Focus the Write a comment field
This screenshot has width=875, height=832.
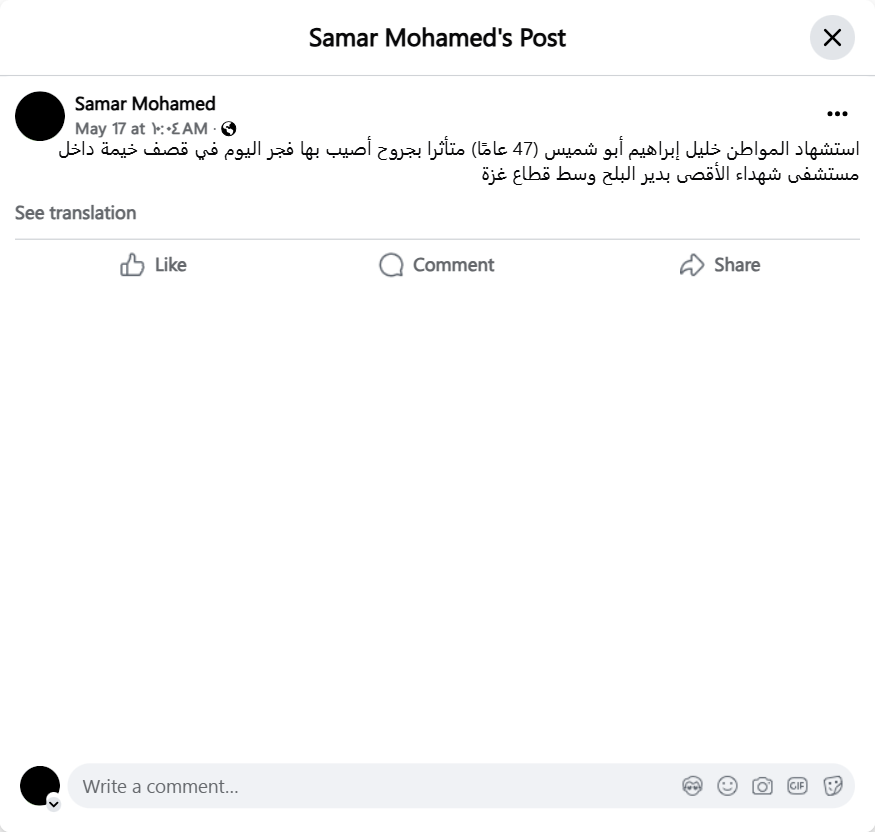click(x=370, y=786)
